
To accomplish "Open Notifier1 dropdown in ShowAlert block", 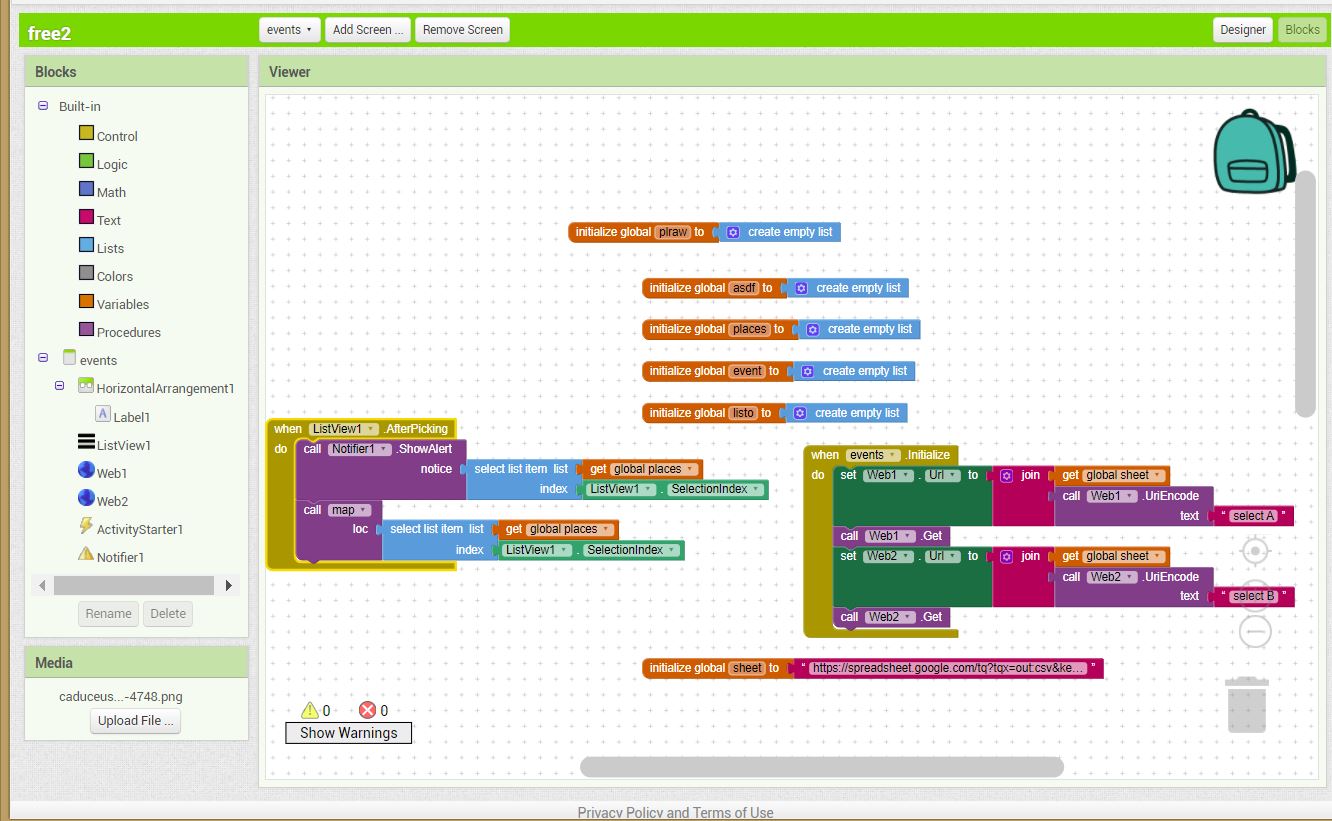I will click(x=359, y=449).
